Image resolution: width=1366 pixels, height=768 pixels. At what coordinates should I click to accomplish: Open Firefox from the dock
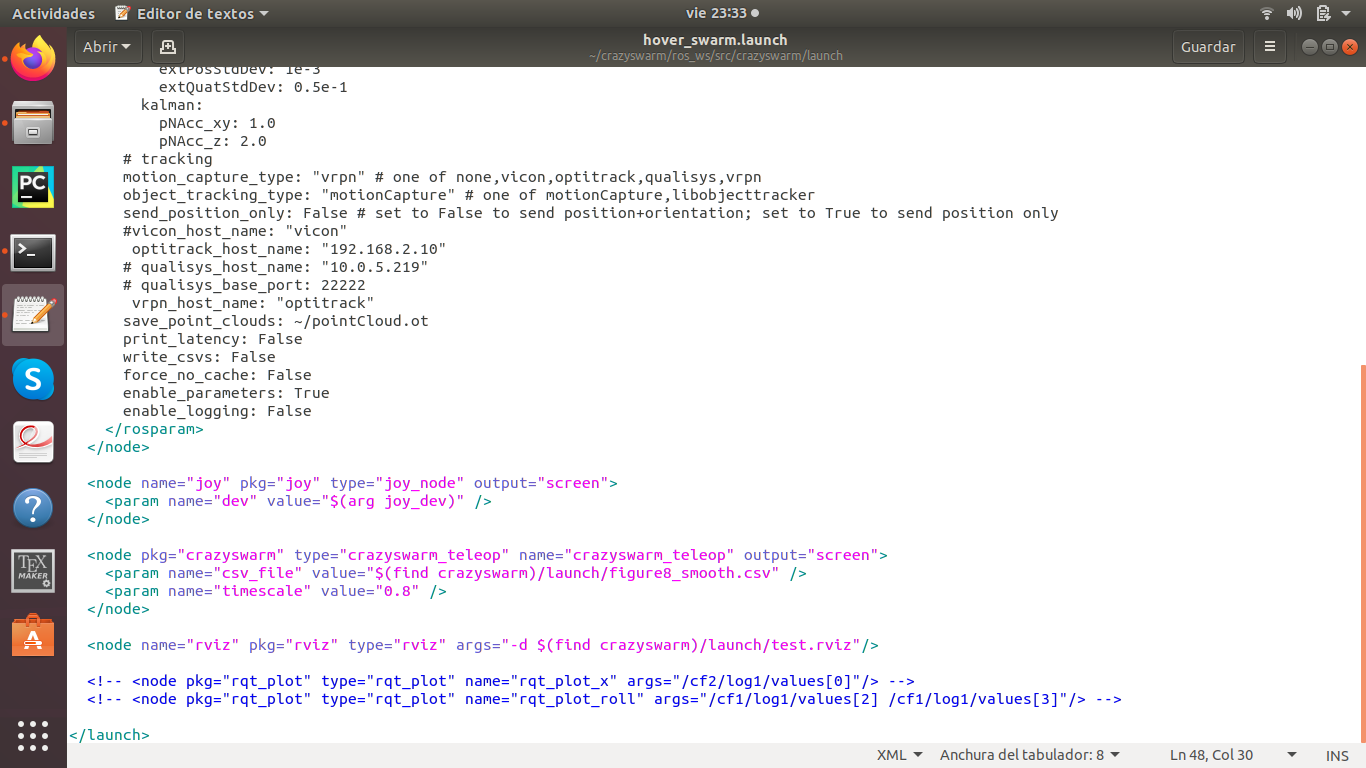pyautogui.click(x=33, y=59)
